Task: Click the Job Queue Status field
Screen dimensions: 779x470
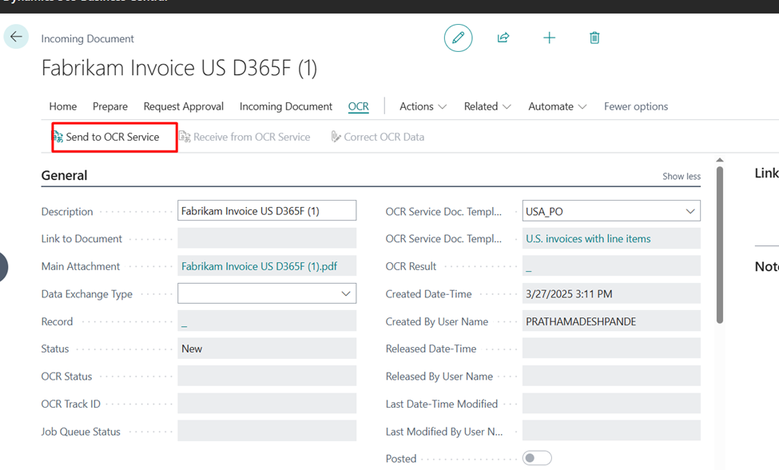Action: 267,431
